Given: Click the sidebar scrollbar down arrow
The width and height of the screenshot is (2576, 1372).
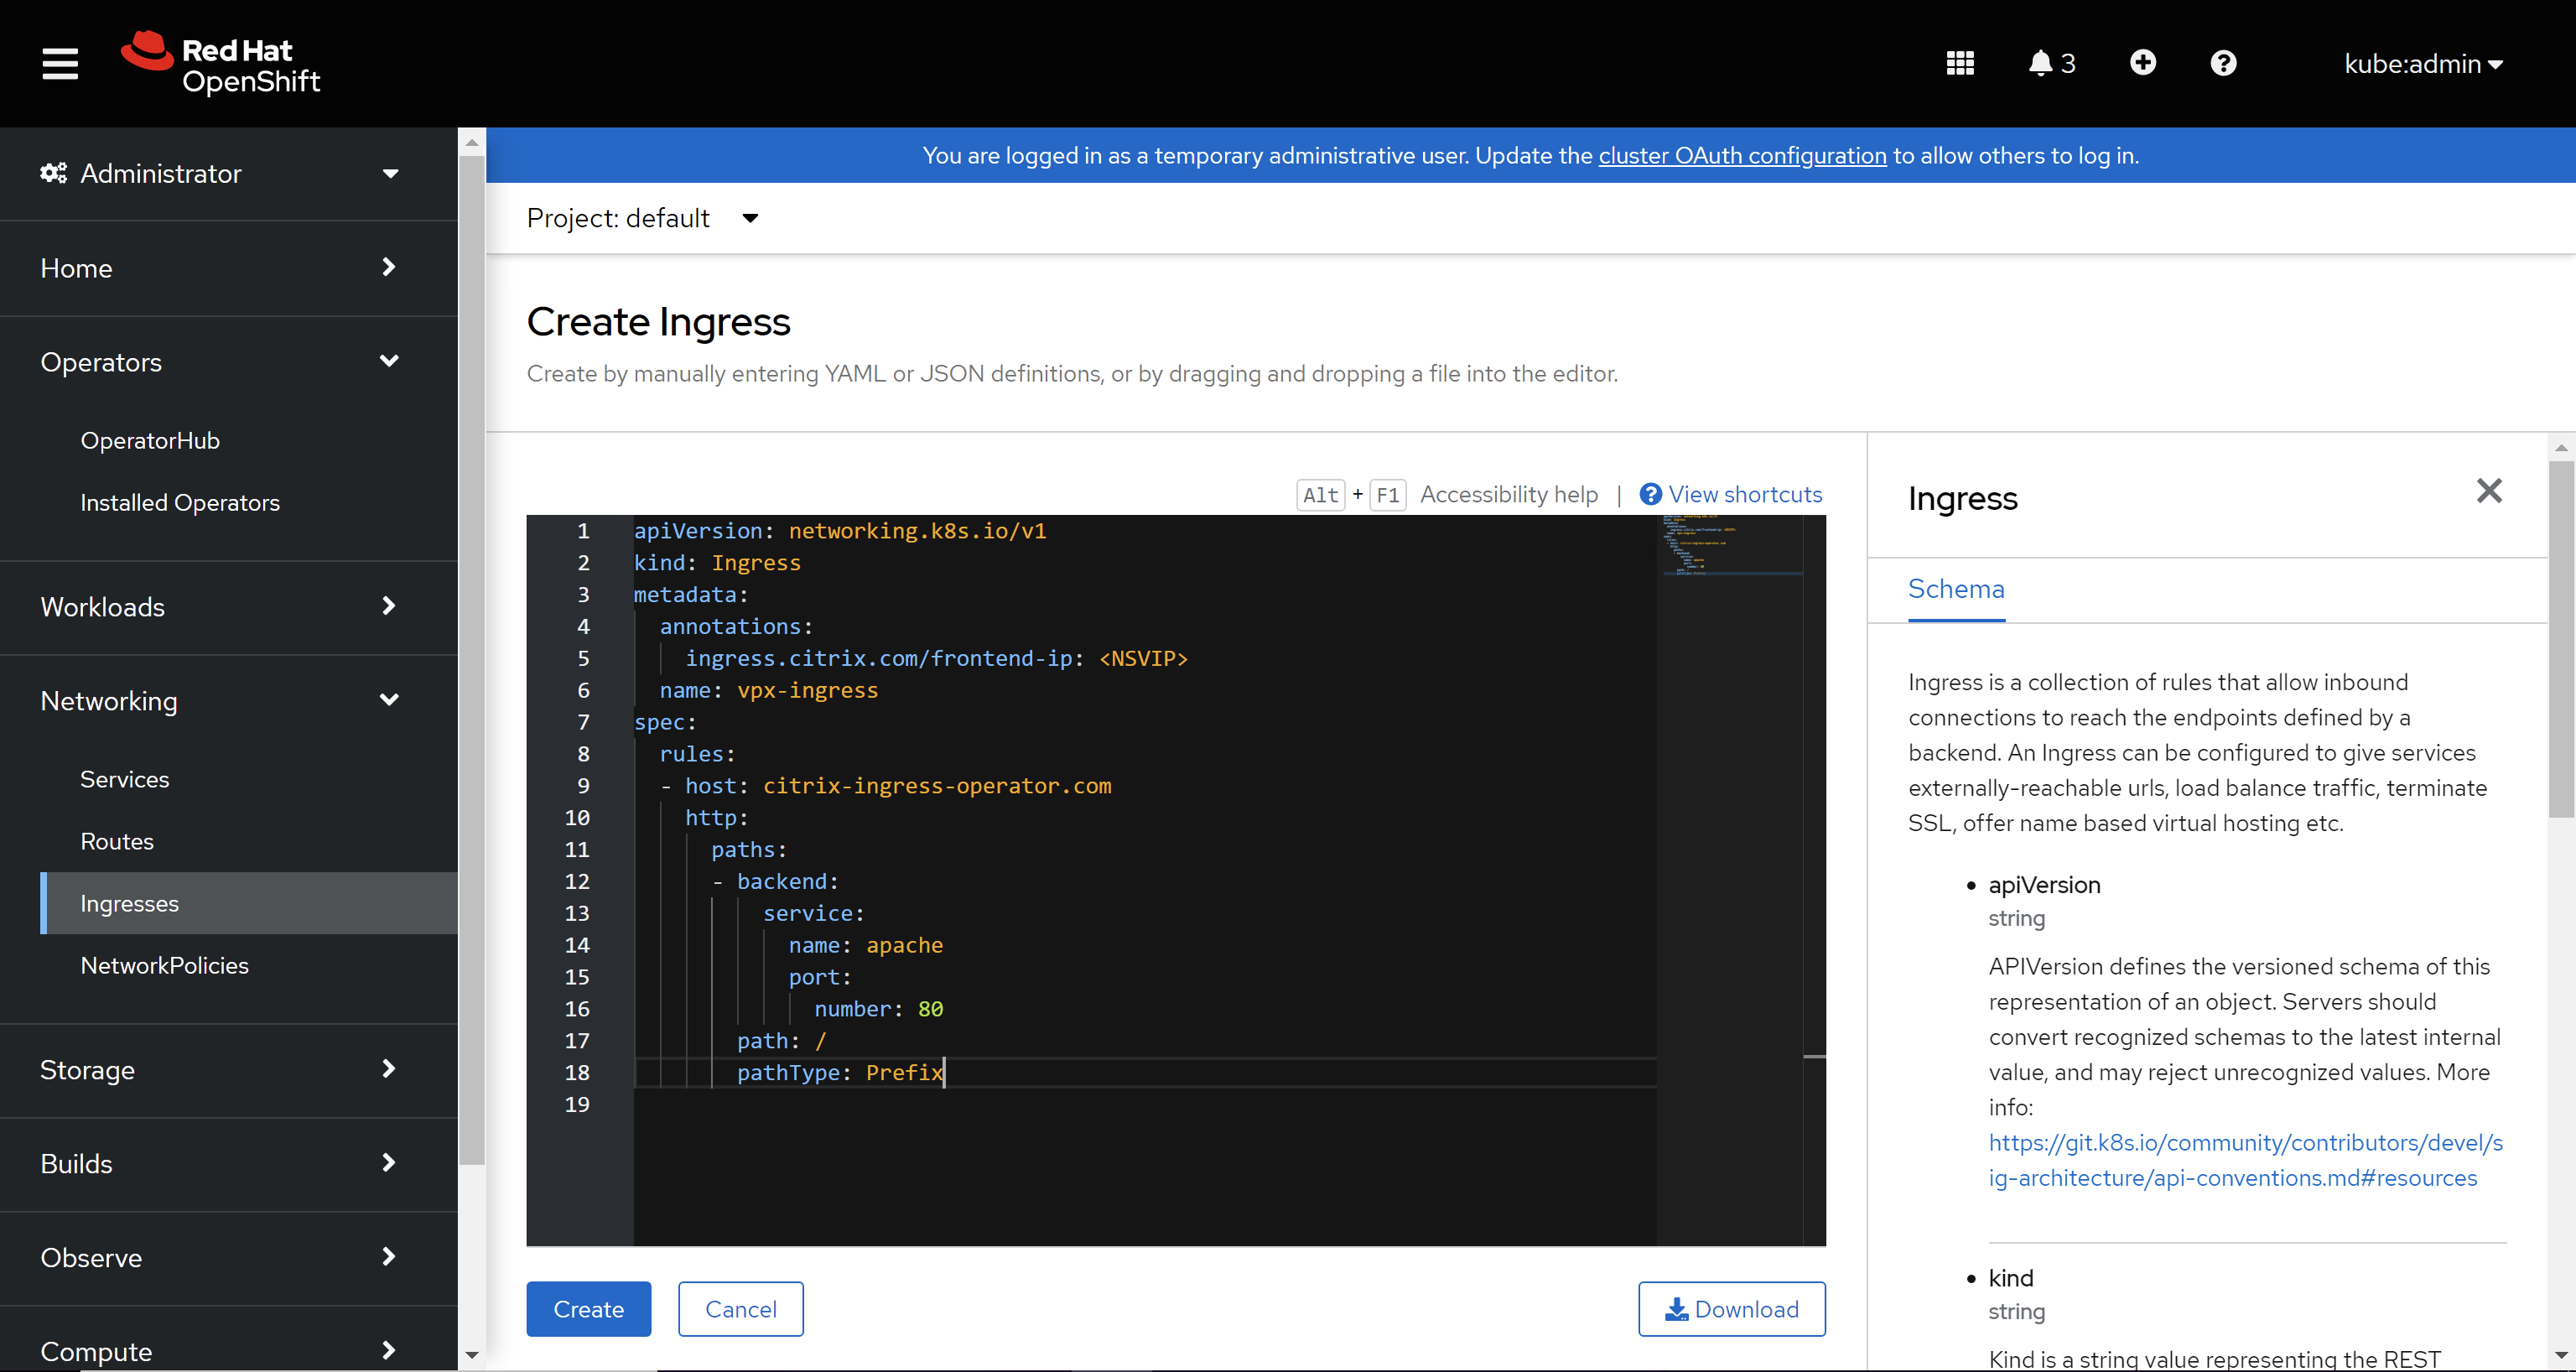Looking at the screenshot, I should pos(472,1356).
